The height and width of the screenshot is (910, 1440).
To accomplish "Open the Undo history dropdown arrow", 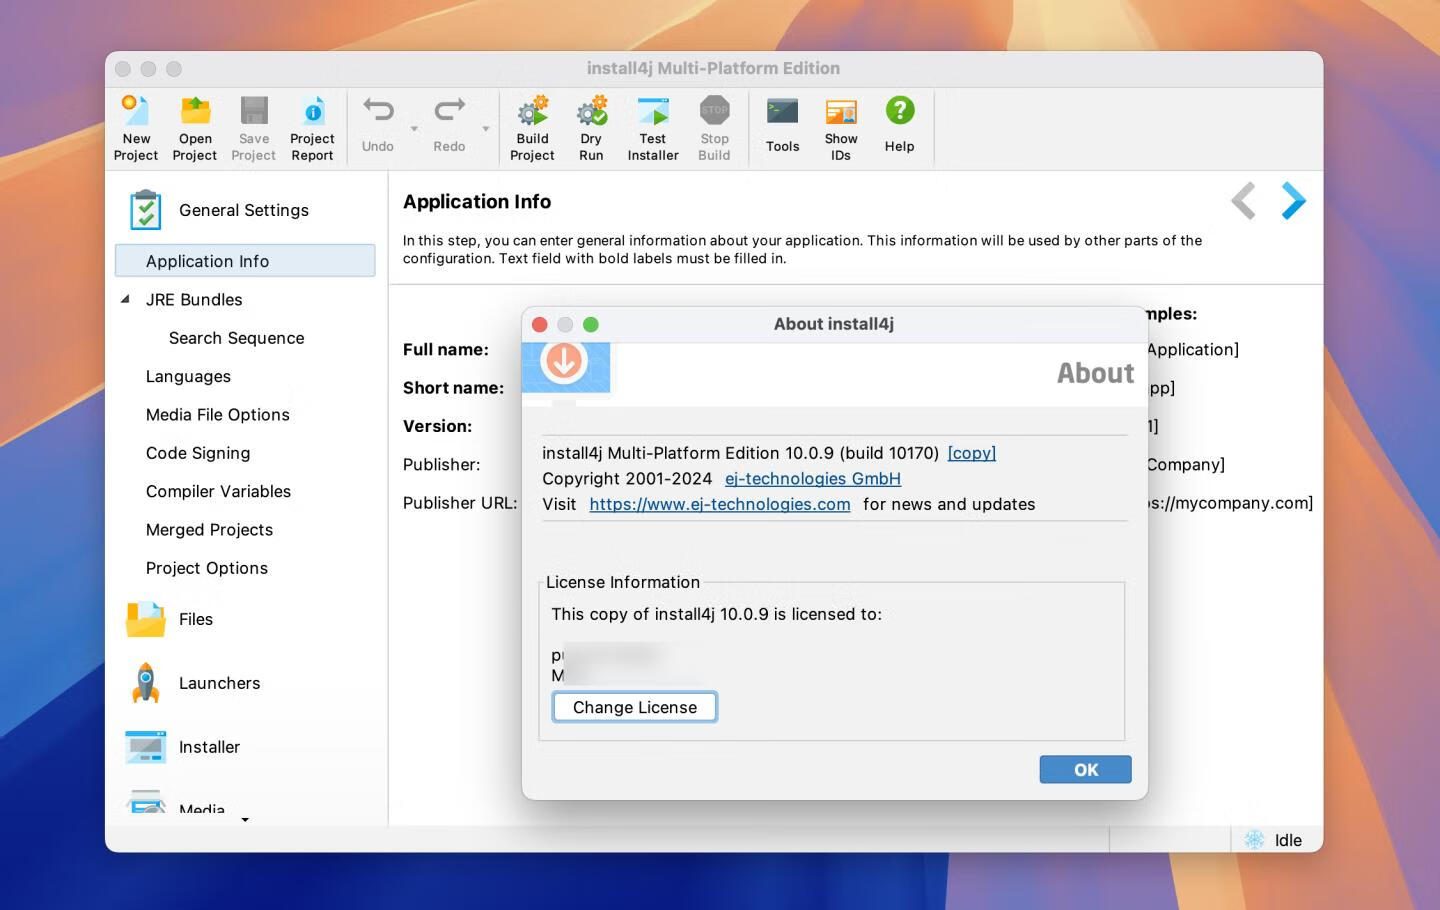I will click(x=414, y=129).
